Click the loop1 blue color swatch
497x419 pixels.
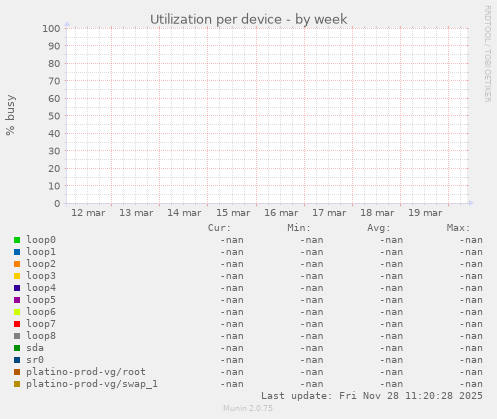point(17,252)
